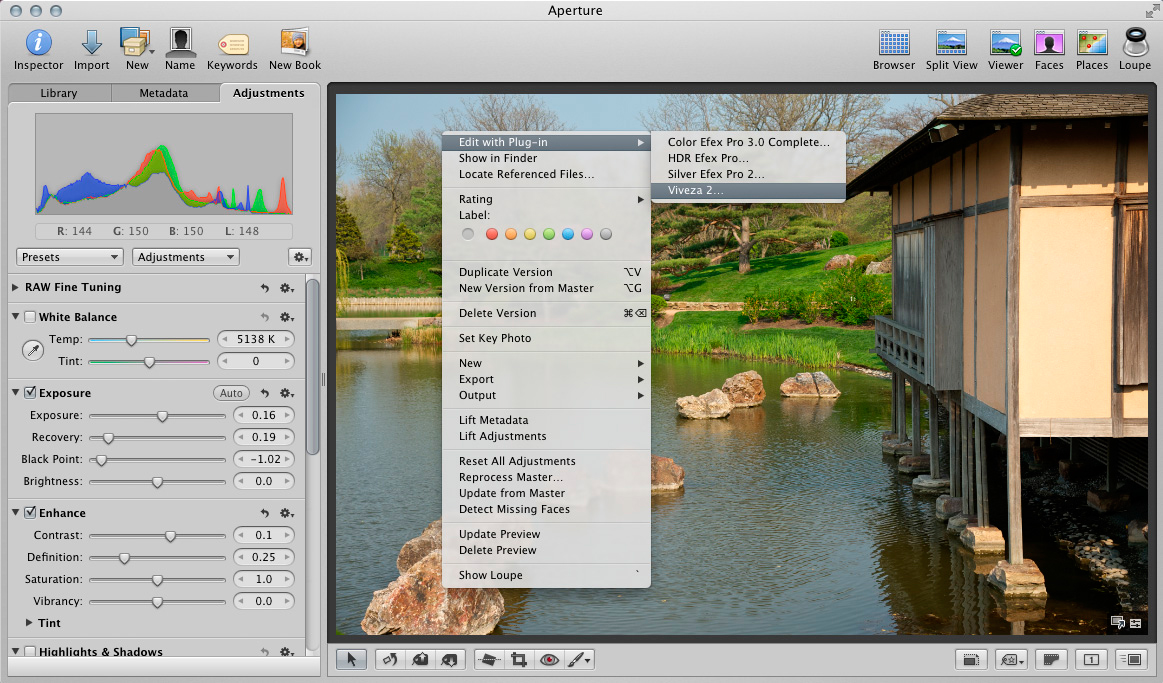Open the Presets dropdown
The height and width of the screenshot is (683, 1163).
pos(69,257)
